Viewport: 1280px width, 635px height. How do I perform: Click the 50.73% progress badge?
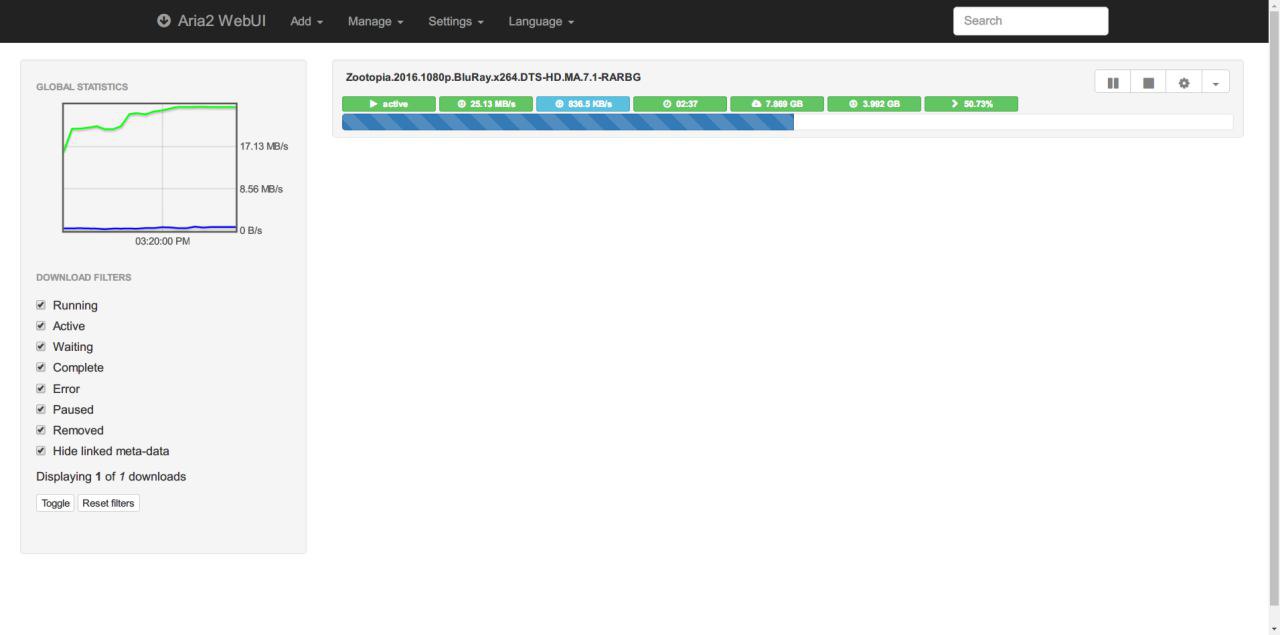(971, 104)
